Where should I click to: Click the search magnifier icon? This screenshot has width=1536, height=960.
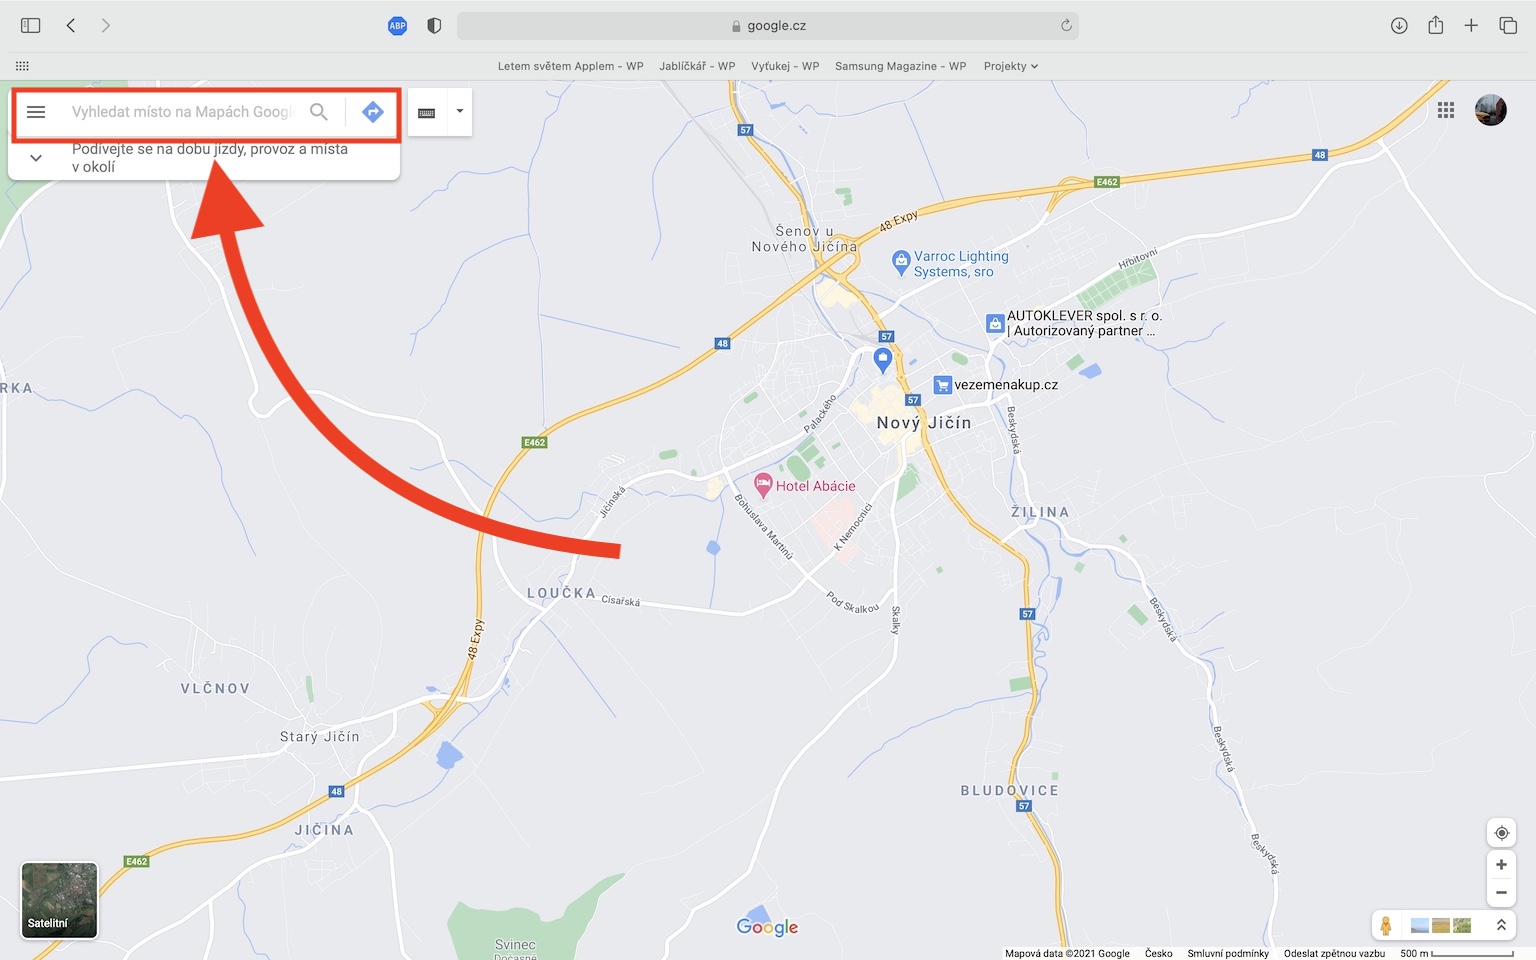(318, 112)
